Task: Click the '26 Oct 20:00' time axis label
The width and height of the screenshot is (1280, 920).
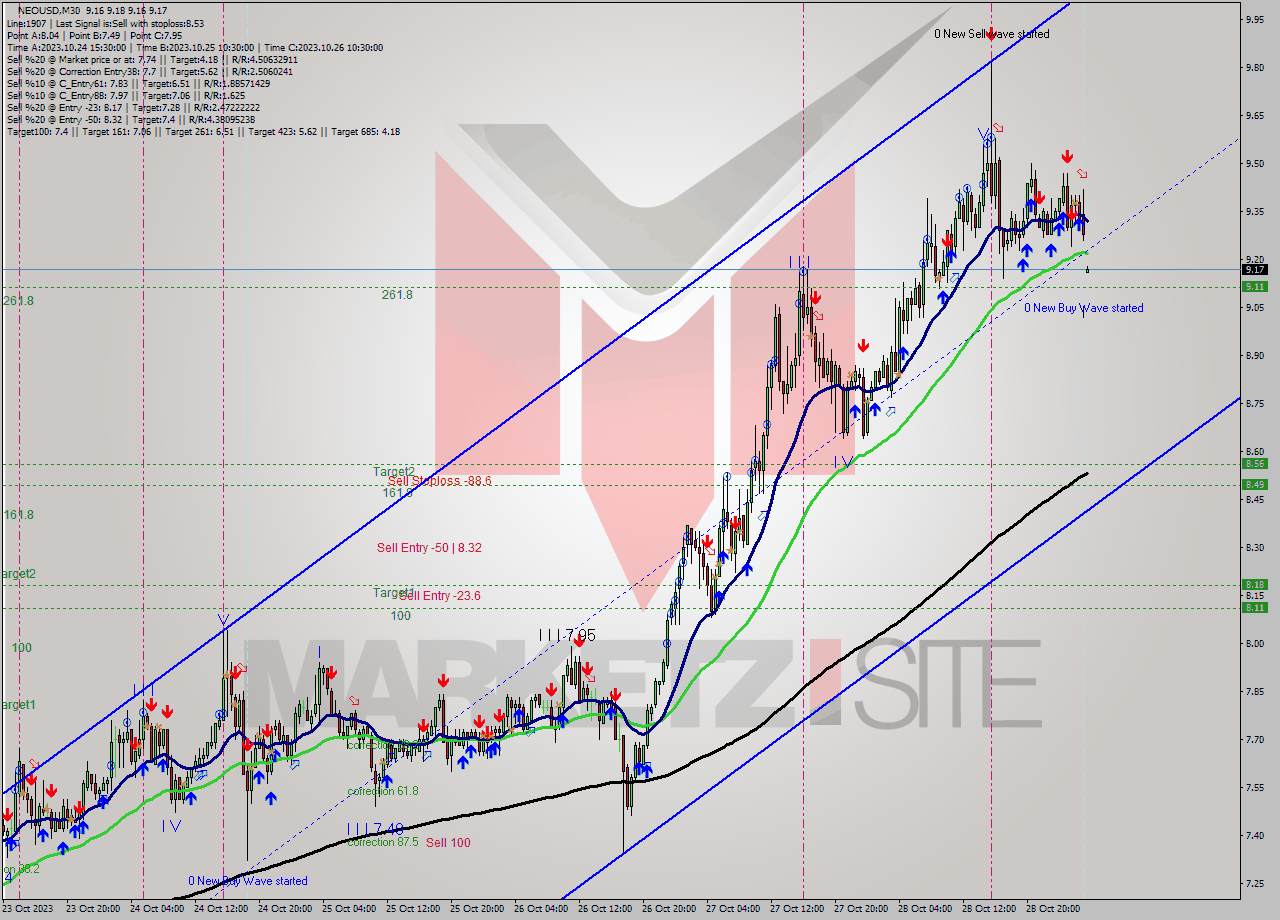Action: [669, 909]
